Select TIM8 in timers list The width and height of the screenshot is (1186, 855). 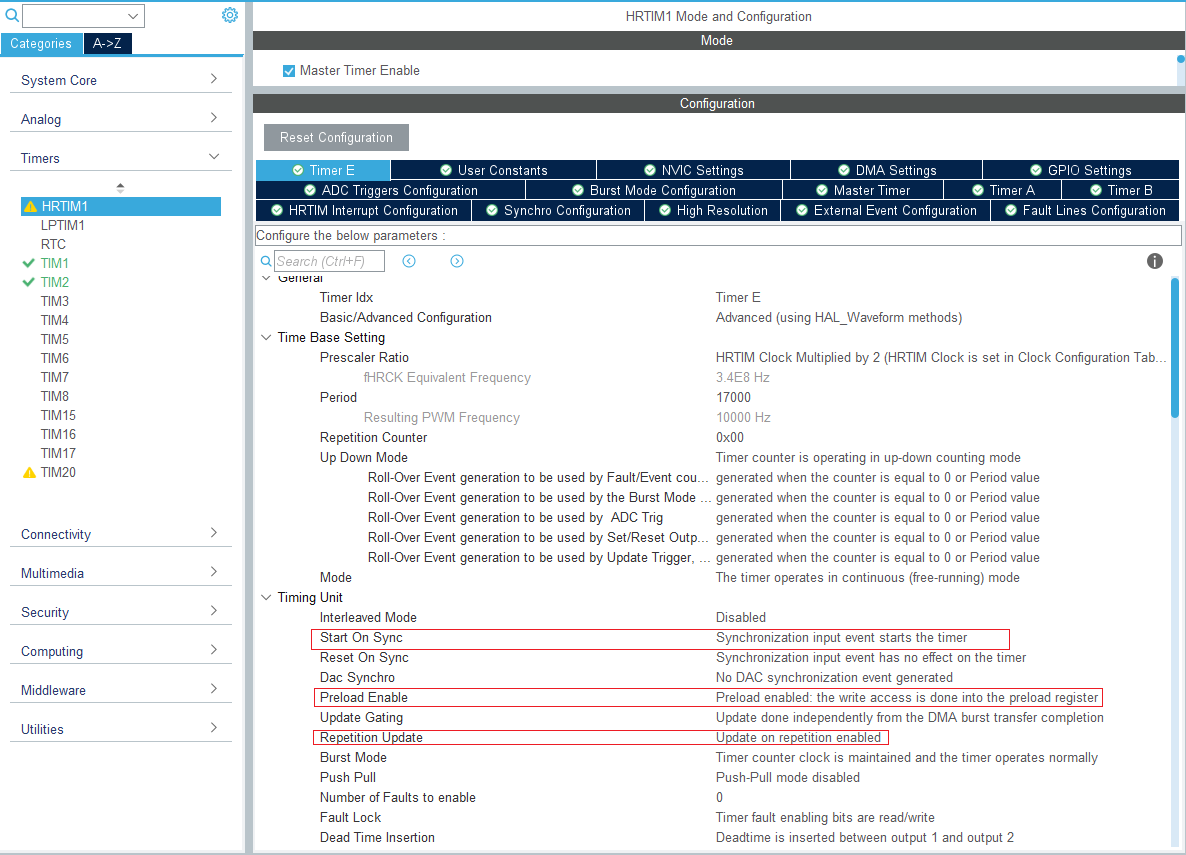point(54,396)
